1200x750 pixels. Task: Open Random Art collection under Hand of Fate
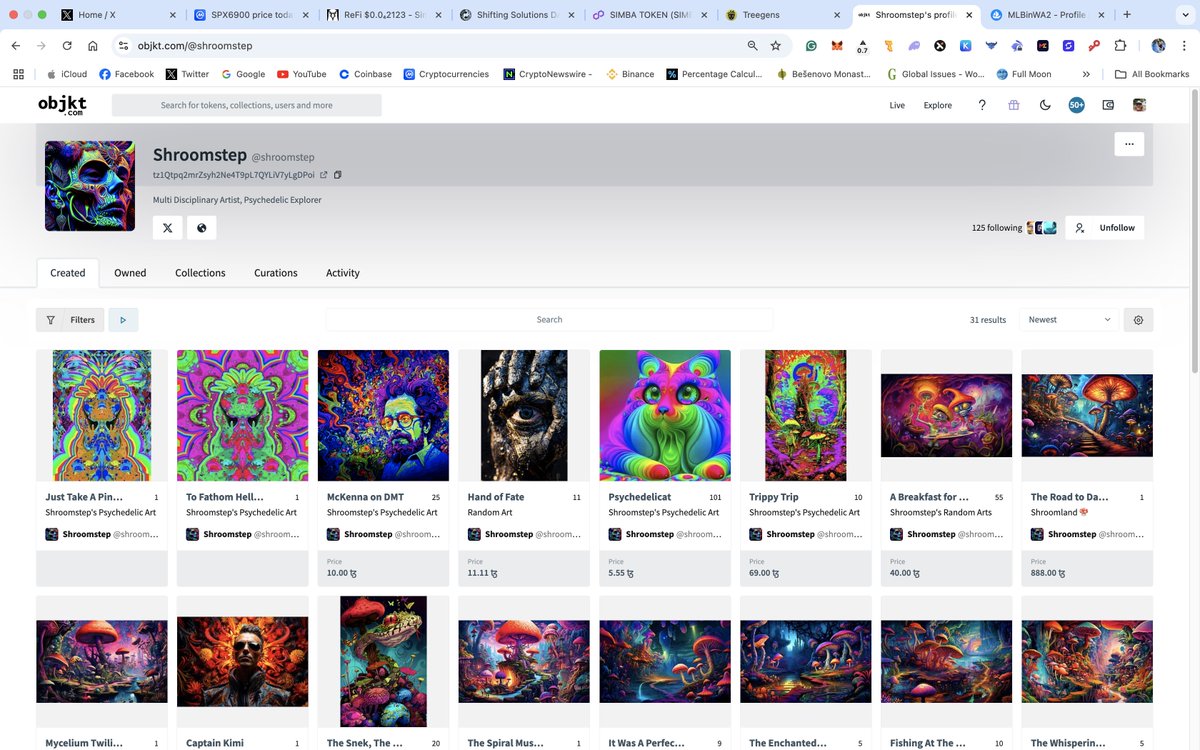coord(493,512)
